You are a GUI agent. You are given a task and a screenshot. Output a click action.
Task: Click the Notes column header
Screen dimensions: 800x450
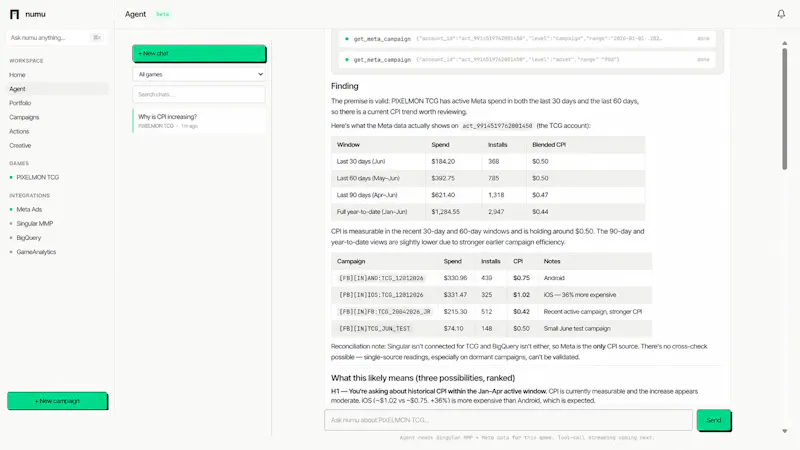[552, 261]
